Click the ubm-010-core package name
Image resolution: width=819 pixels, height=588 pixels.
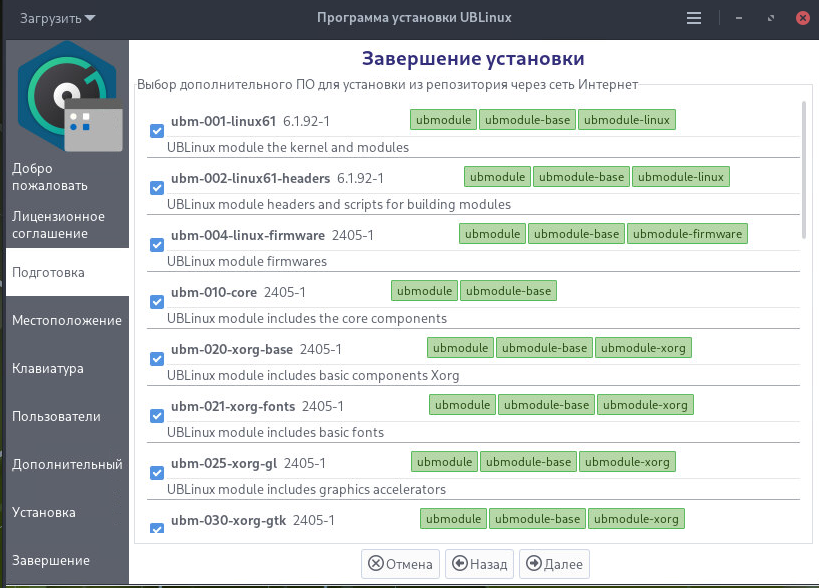(x=214, y=292)
